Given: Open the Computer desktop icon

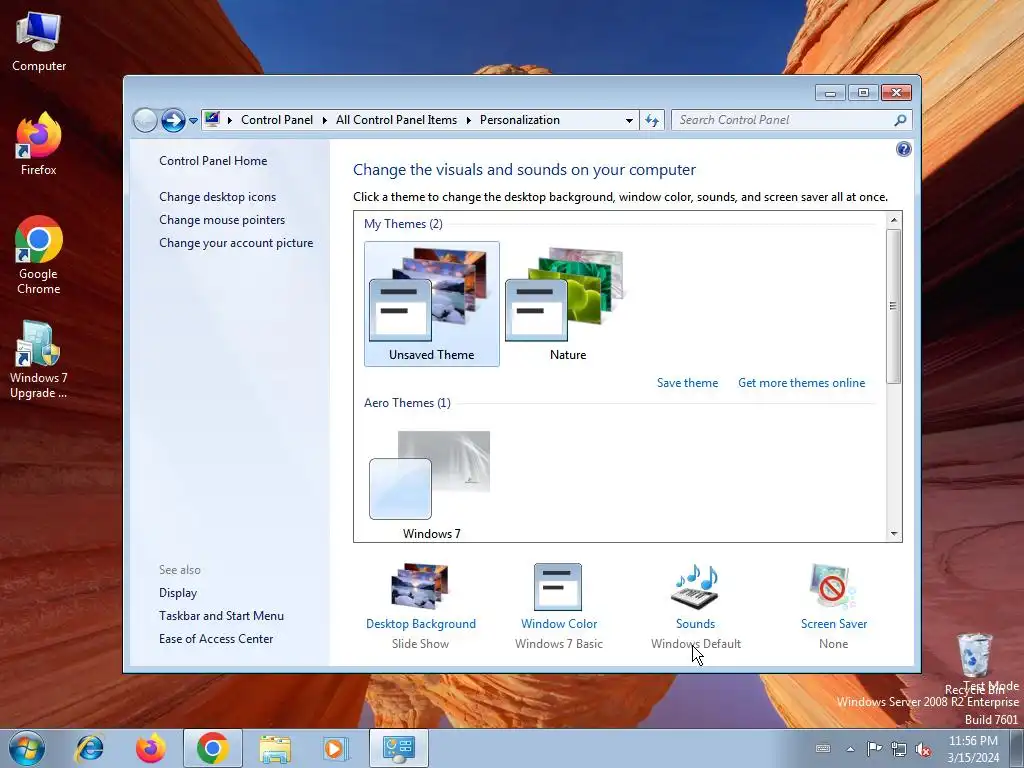Looking at the screenshot, I should 39,42.
